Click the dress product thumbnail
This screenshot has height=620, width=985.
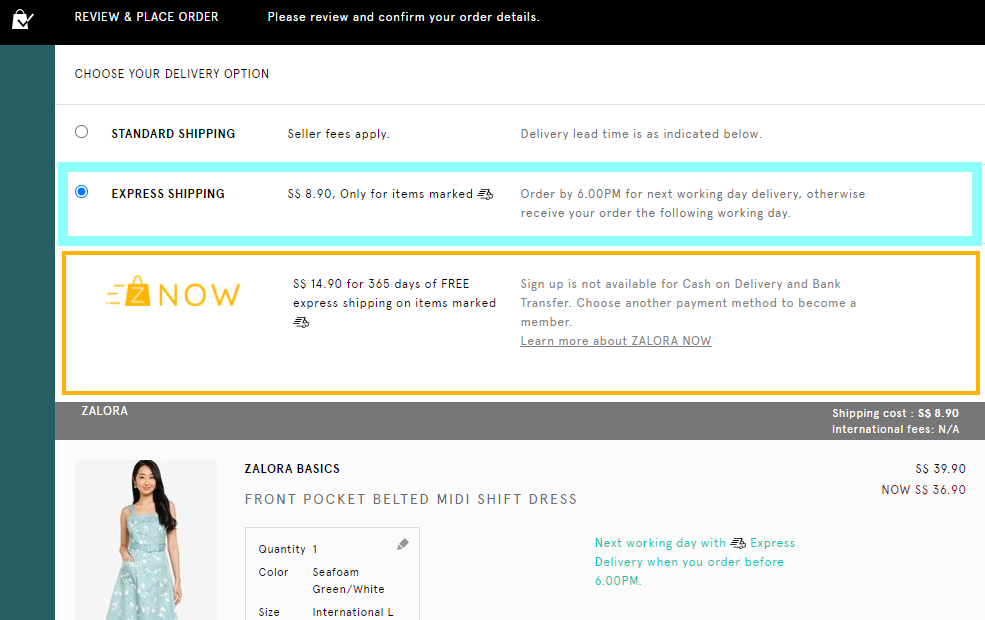145,540
